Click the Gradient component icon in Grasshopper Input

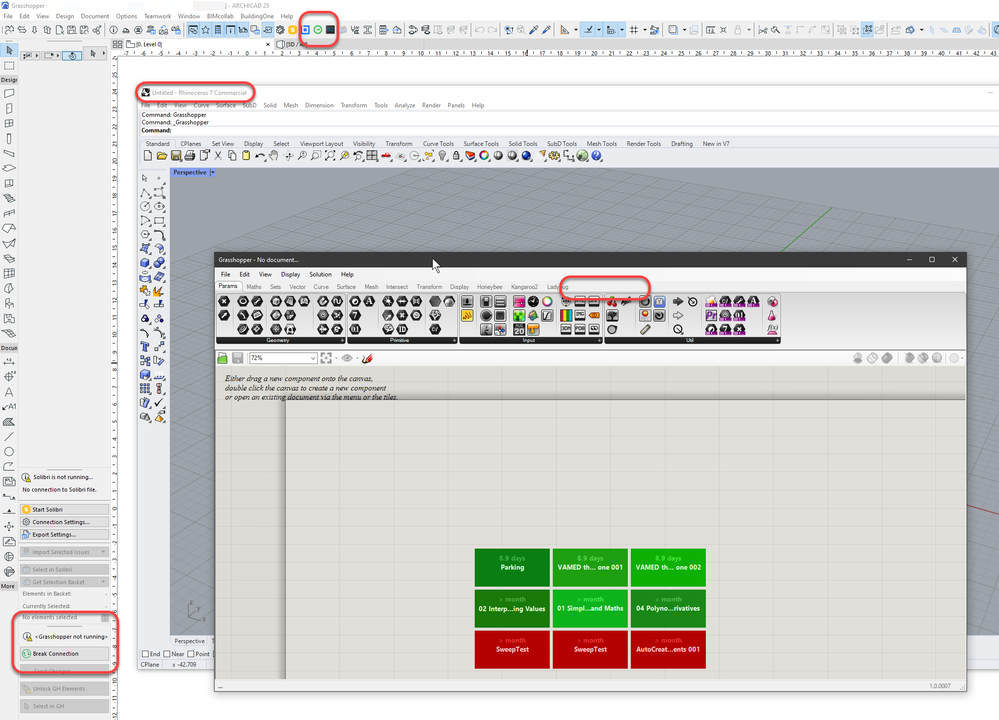[566, 315]
